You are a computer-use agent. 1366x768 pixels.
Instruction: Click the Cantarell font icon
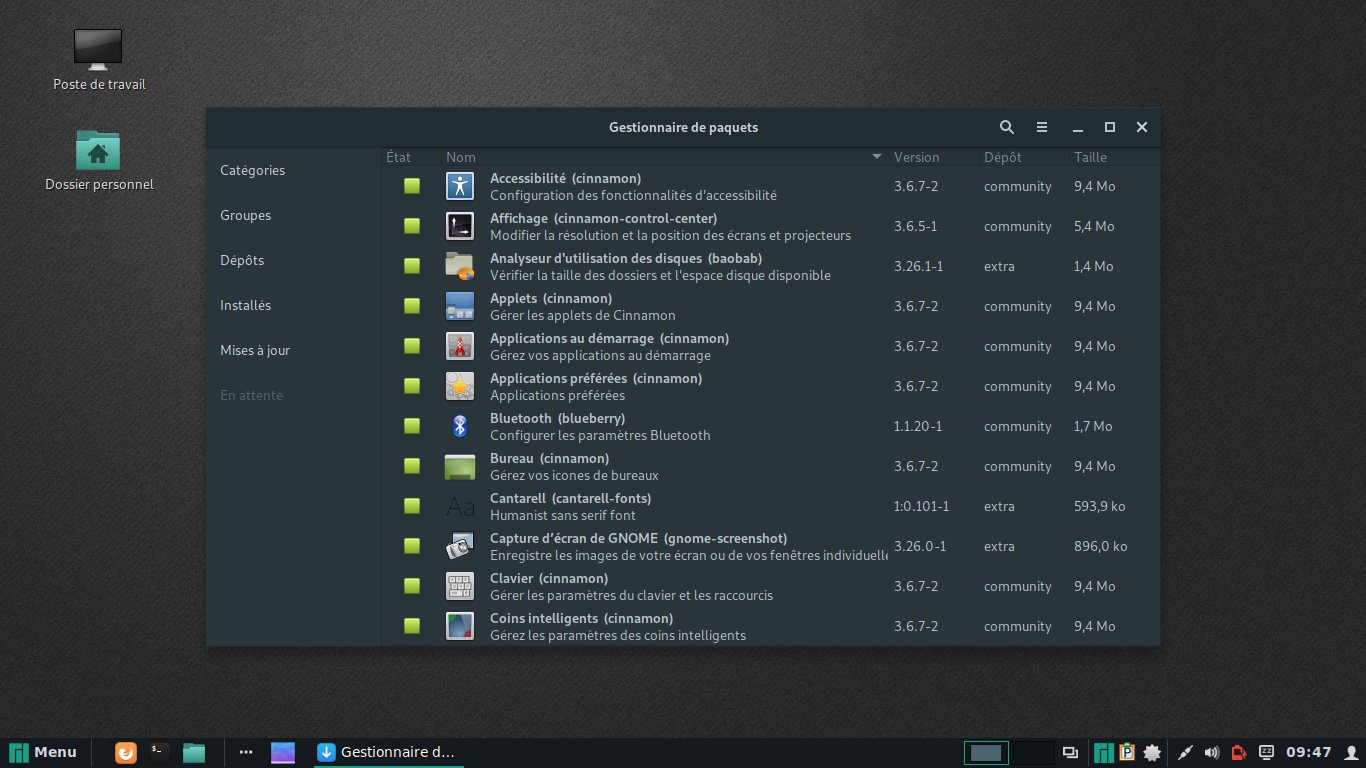pyautogui.click(x=459, y=506)
